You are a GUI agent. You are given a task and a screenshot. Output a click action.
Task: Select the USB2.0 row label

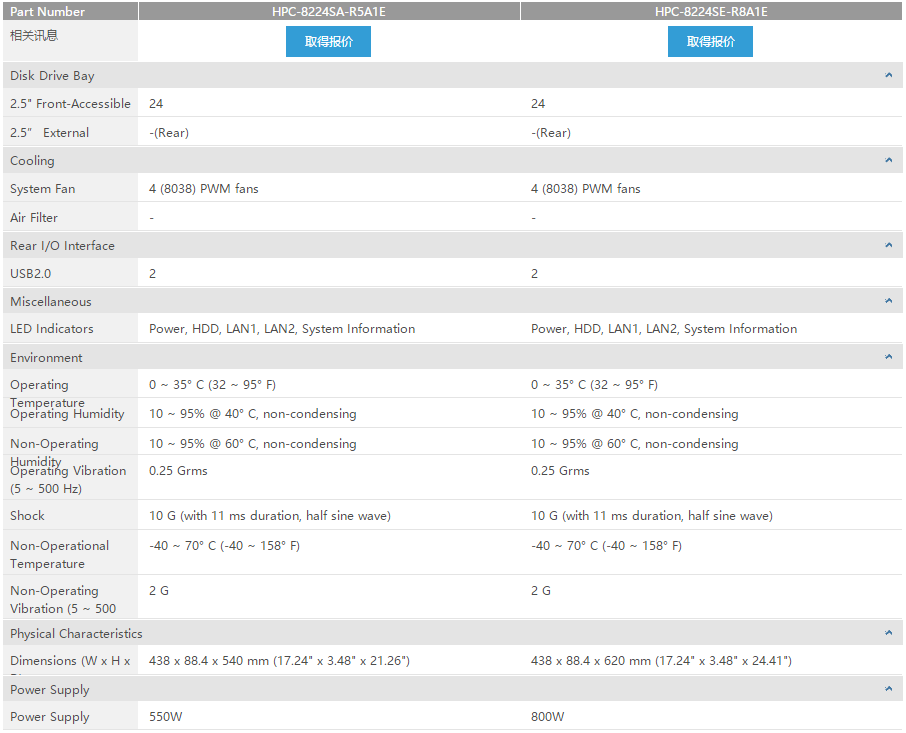click(30, 274)
